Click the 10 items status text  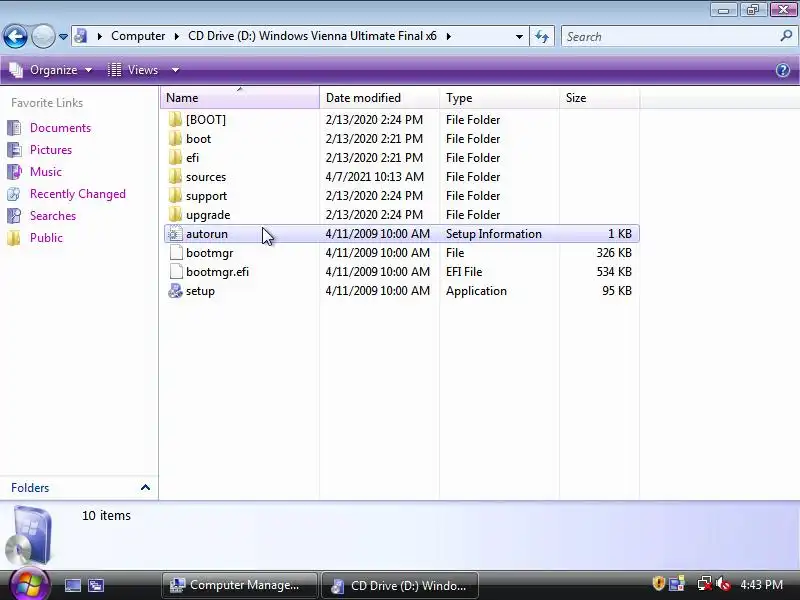106,516
